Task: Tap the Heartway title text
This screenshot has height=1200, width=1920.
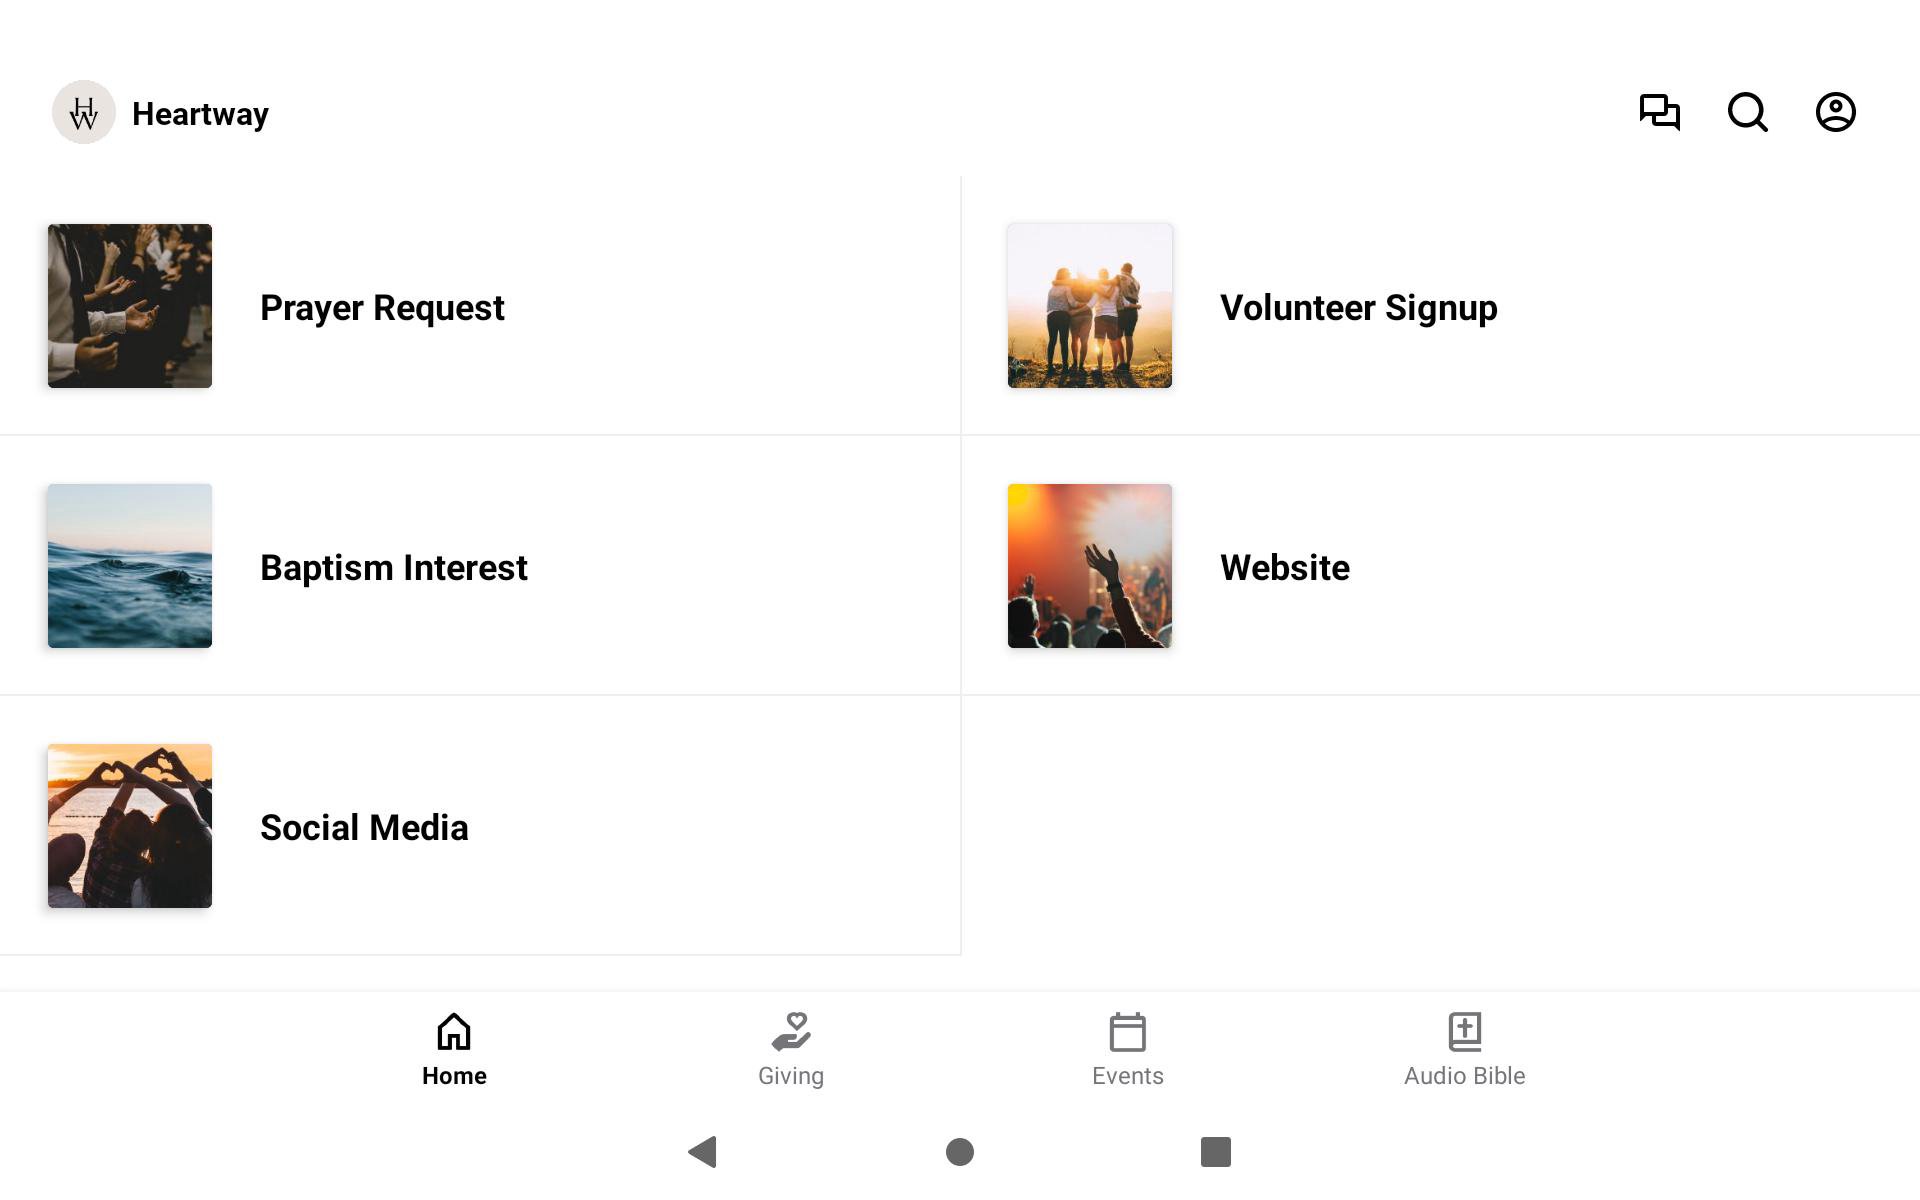Action: click(x=200, y=114)
